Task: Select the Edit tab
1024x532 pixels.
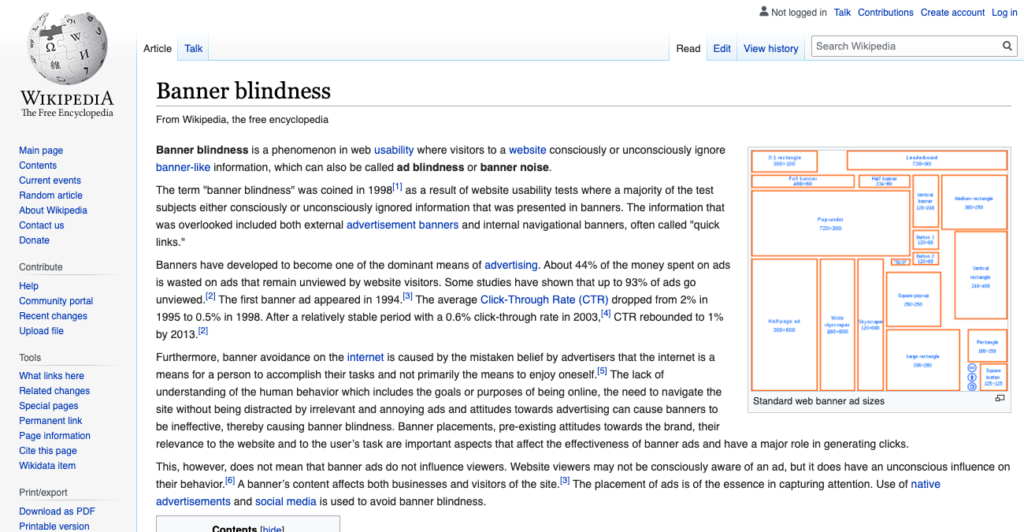Action: pyautogui.click(x=721, y=48)
